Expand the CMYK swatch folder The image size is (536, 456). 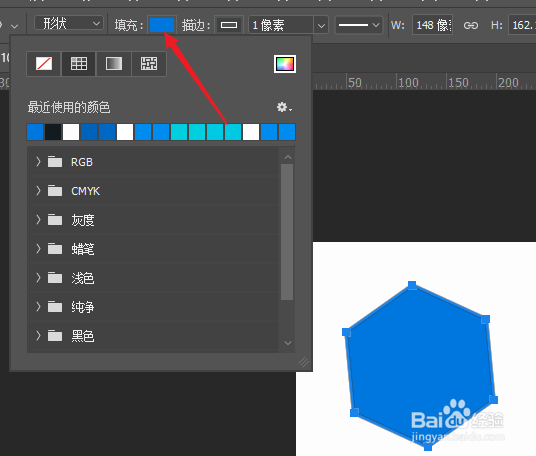(x=38, y=191)
